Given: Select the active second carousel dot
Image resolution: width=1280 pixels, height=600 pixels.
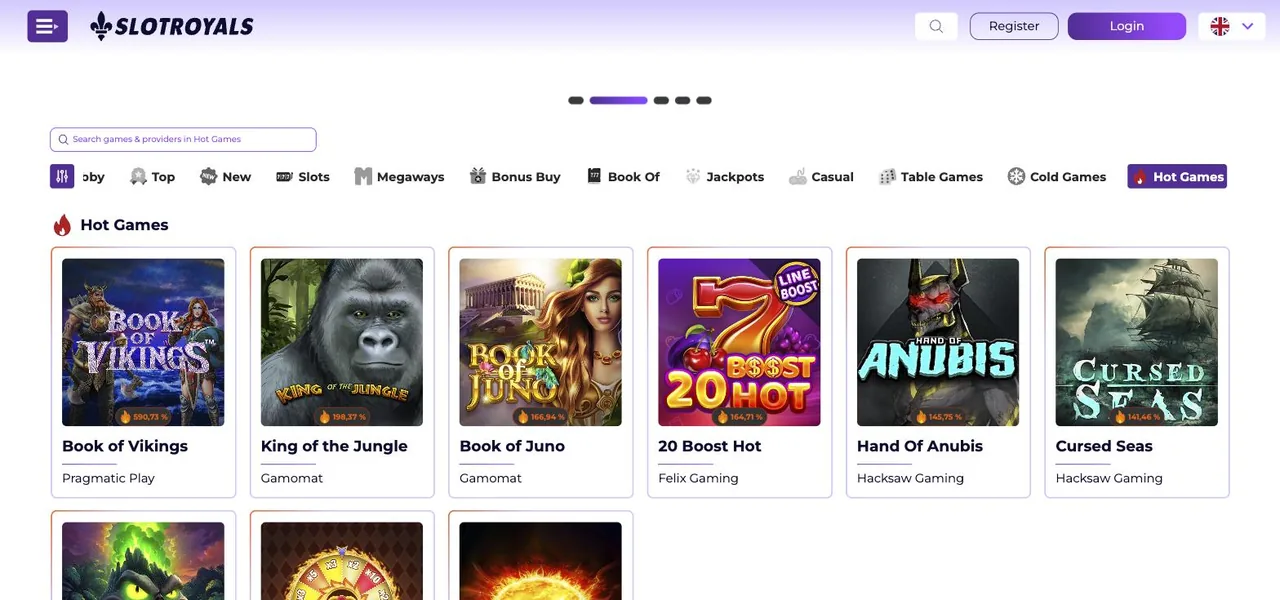Looking at the screenshot, I should pyautogui.click(x=618, y=100).
